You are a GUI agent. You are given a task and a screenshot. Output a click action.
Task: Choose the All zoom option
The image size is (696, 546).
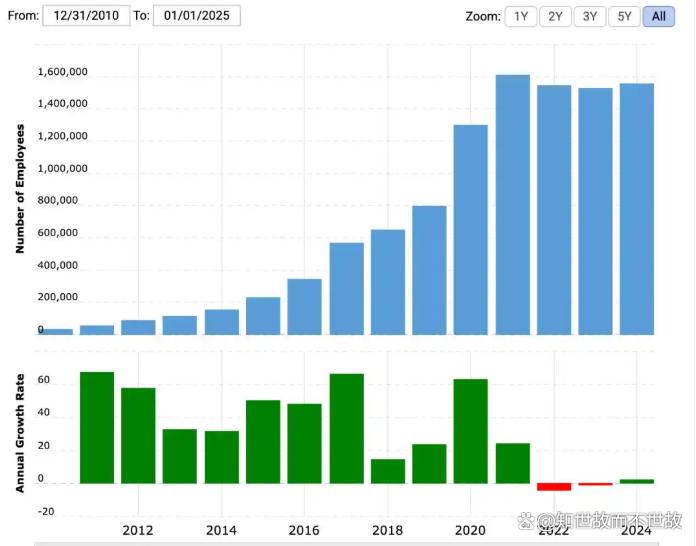tap(658, 16)
